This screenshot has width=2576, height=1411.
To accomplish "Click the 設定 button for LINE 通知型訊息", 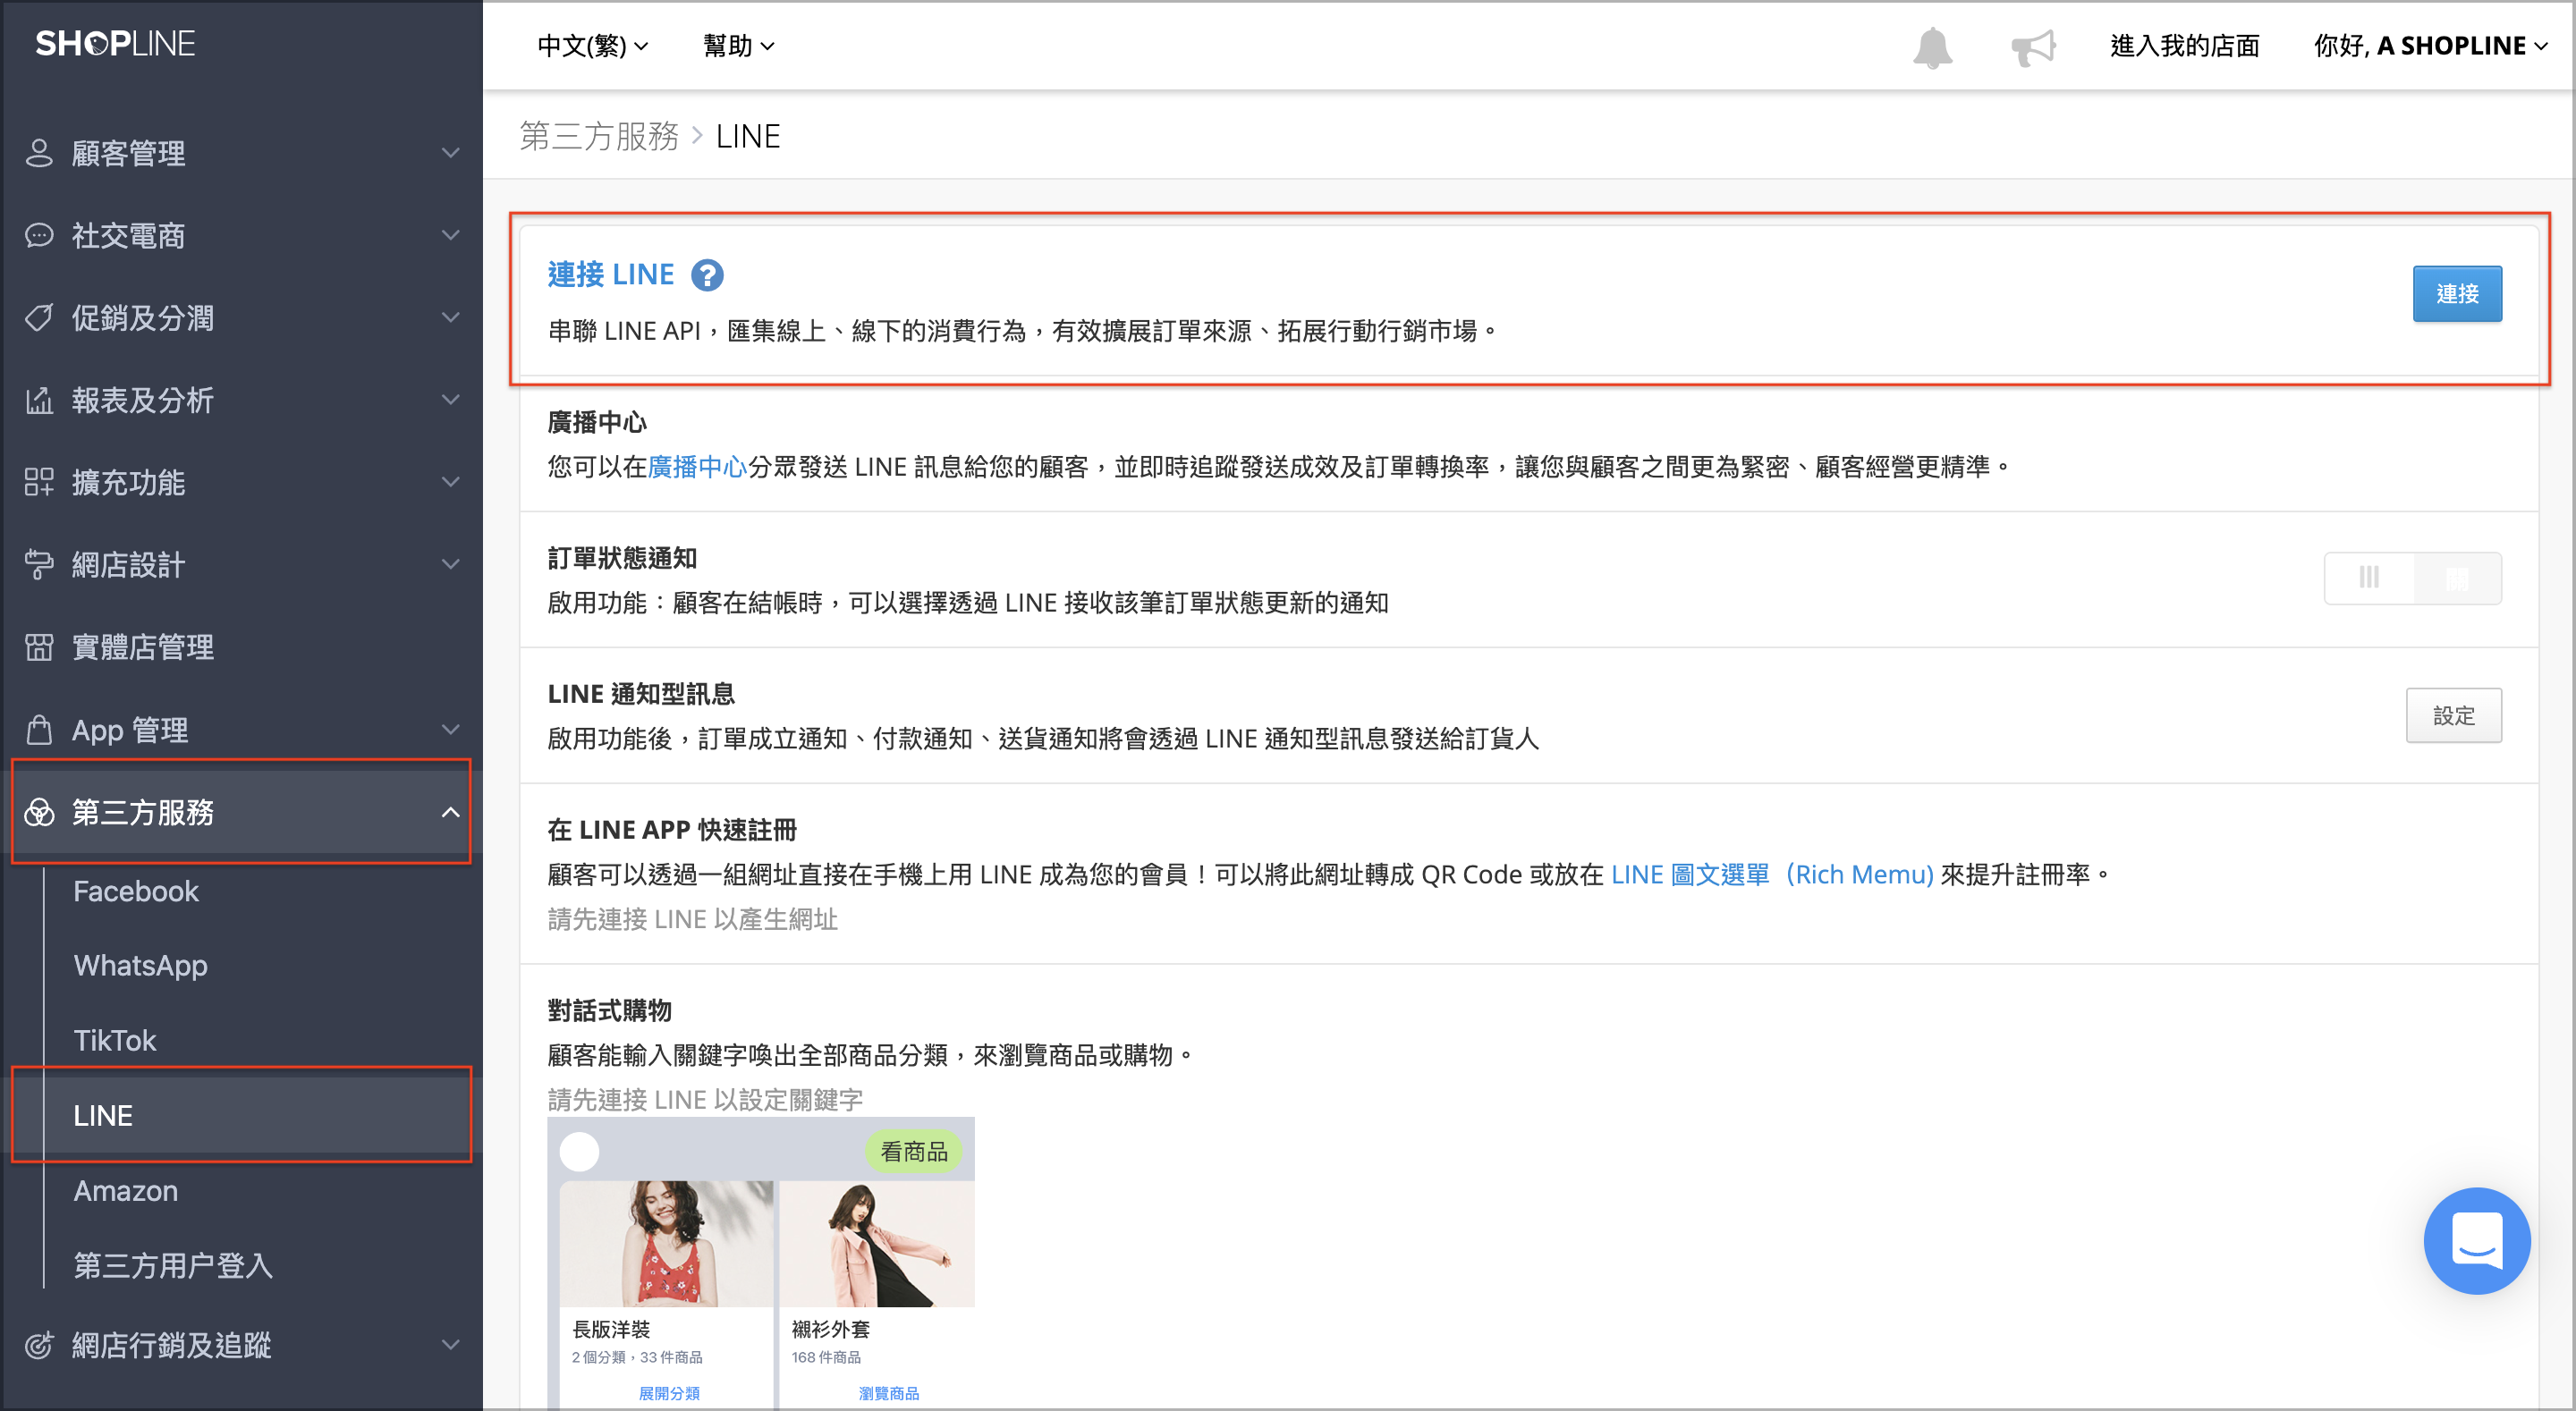I will (2453, 715).
